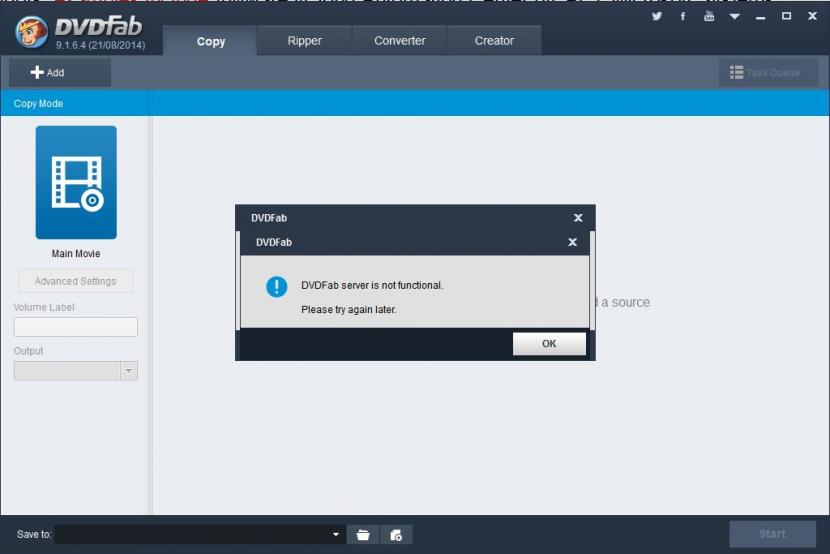Click the Copy Mode header

pyautogui.click(x=38, y=104)
